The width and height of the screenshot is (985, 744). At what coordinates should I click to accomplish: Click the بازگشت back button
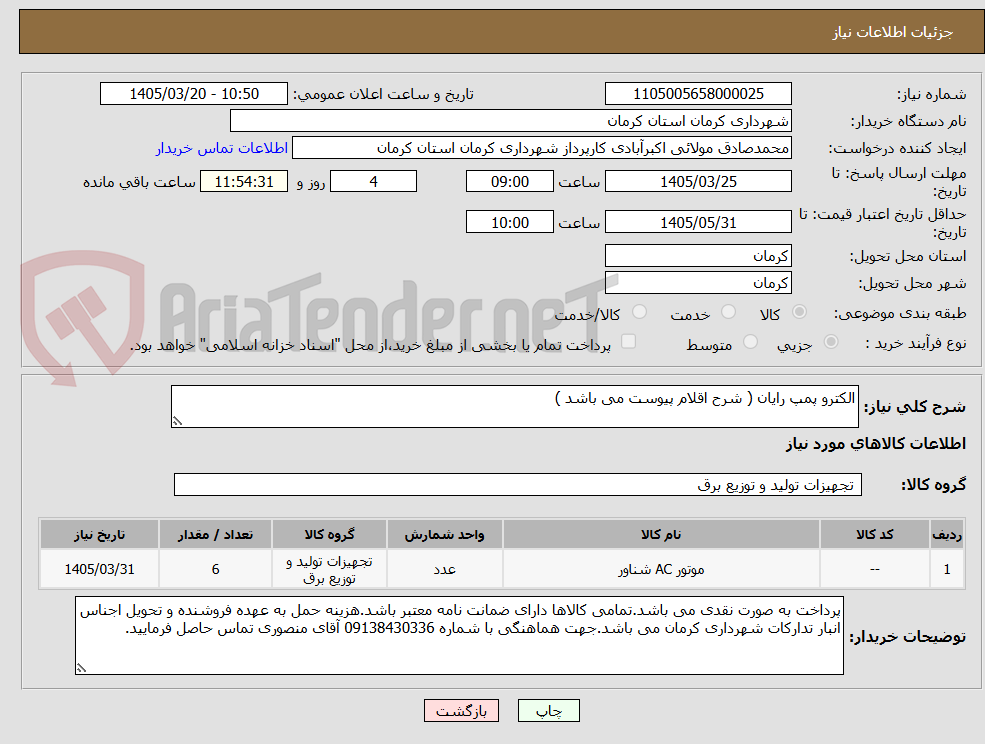pyautogui.click(x=461, y=711)
